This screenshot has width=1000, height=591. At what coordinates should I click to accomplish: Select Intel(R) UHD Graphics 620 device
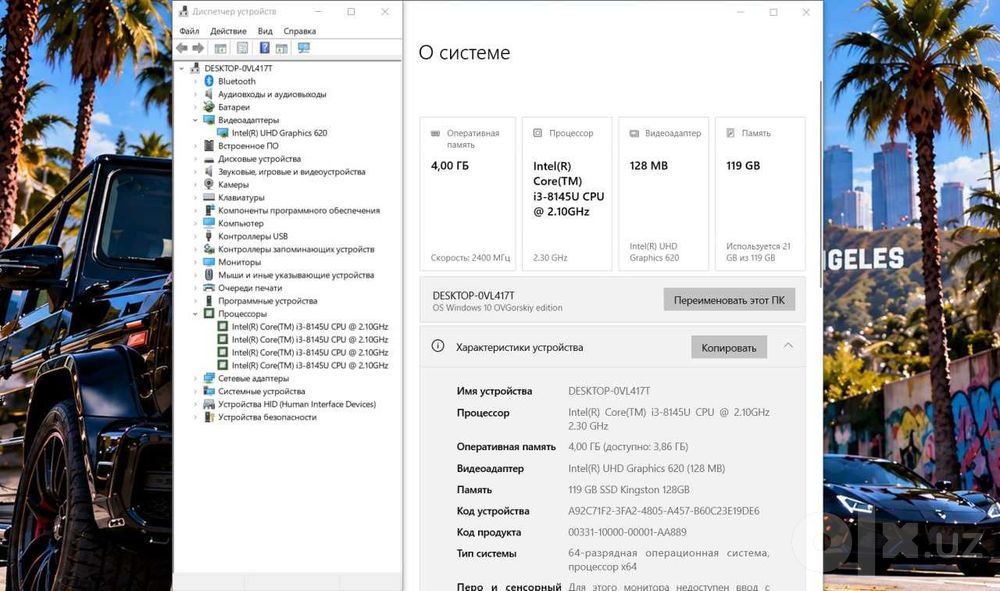tap(279, 133)
